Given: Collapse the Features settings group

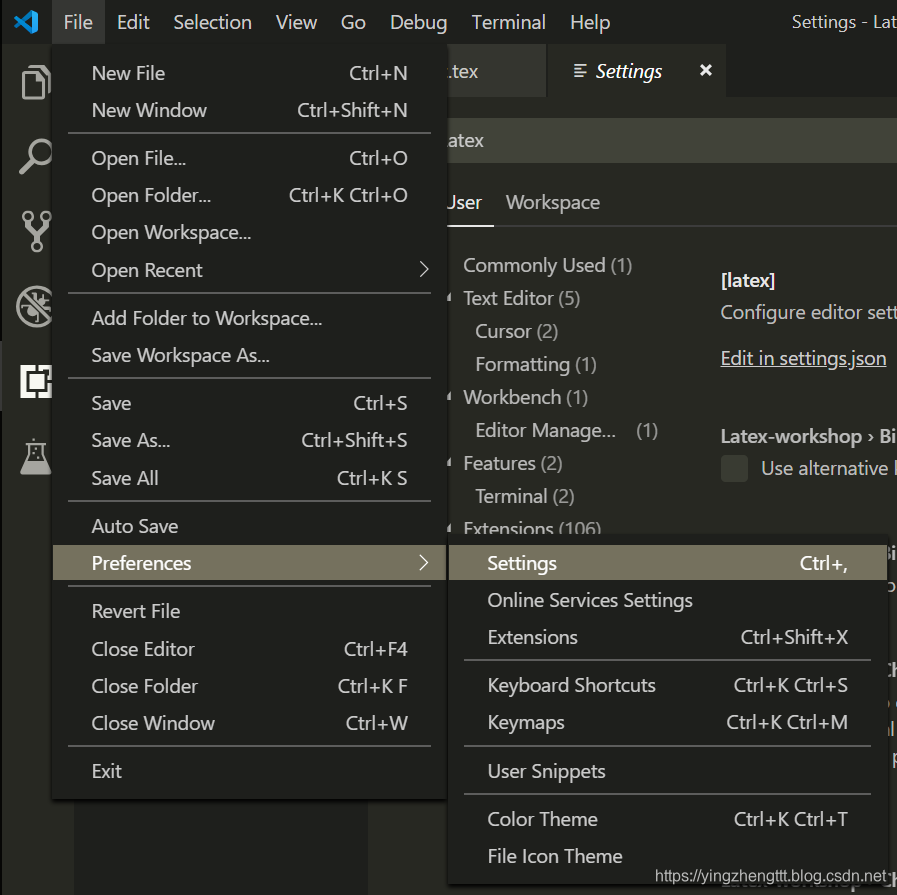Looking at the screenshot, I should tap(450, 463).
